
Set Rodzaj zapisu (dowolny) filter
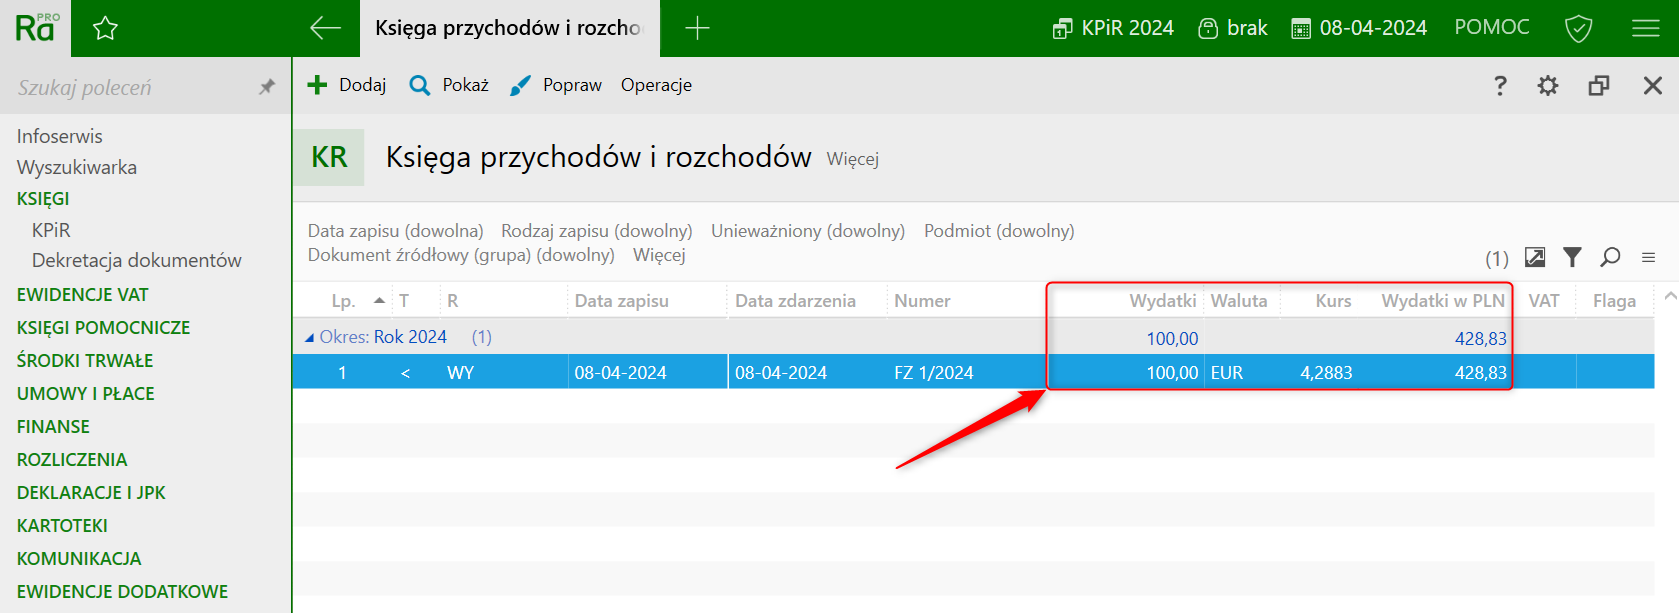tap(597, 231)
